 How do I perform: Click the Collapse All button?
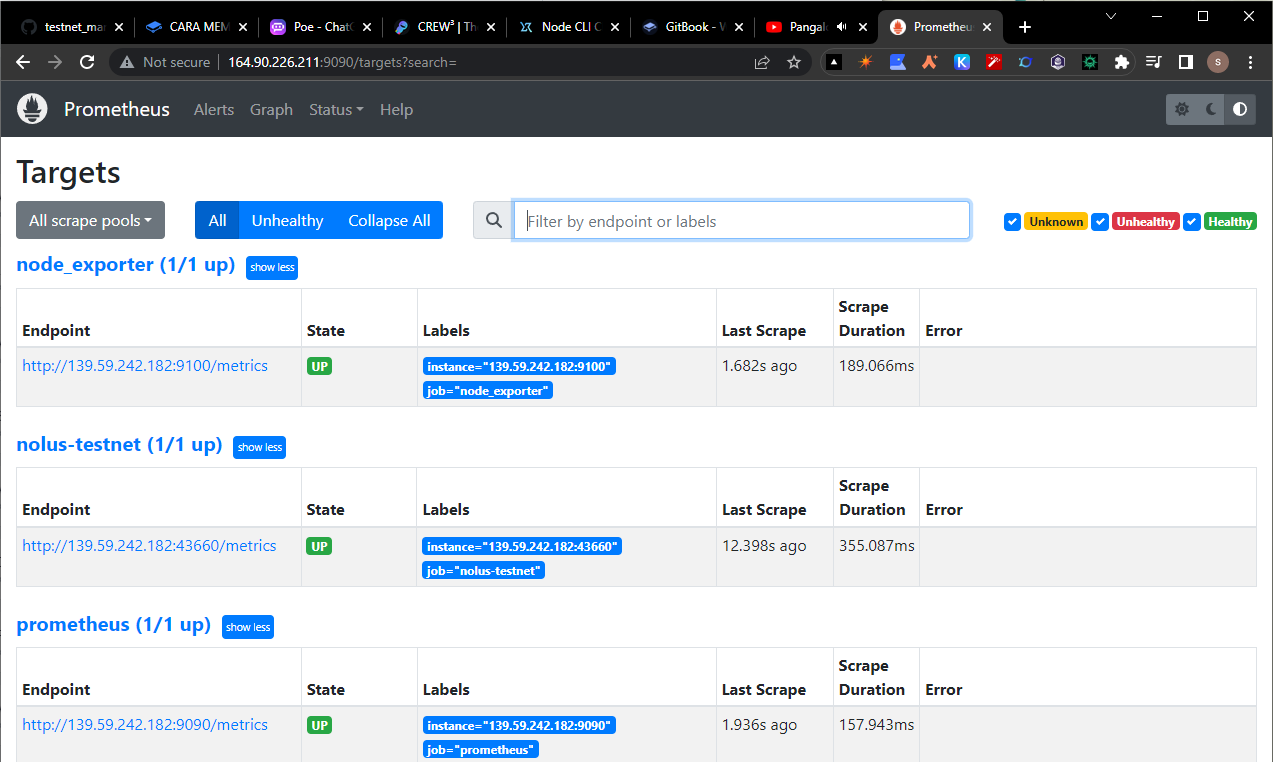(389, 220)
